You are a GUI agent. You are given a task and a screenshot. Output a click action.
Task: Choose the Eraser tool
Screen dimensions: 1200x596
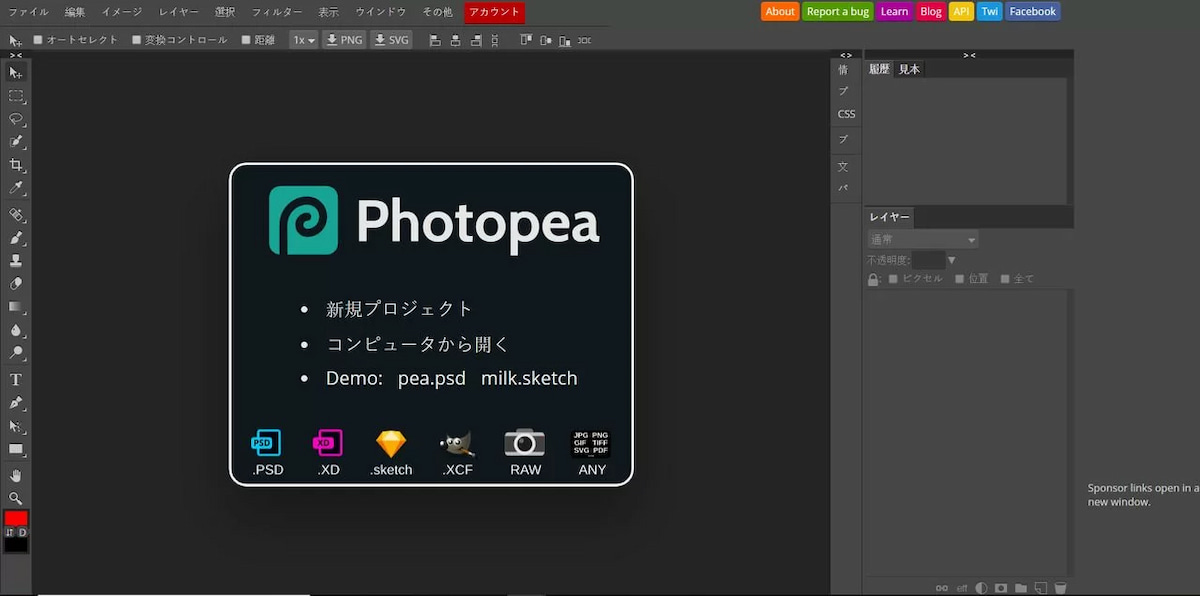coord(16,284)
